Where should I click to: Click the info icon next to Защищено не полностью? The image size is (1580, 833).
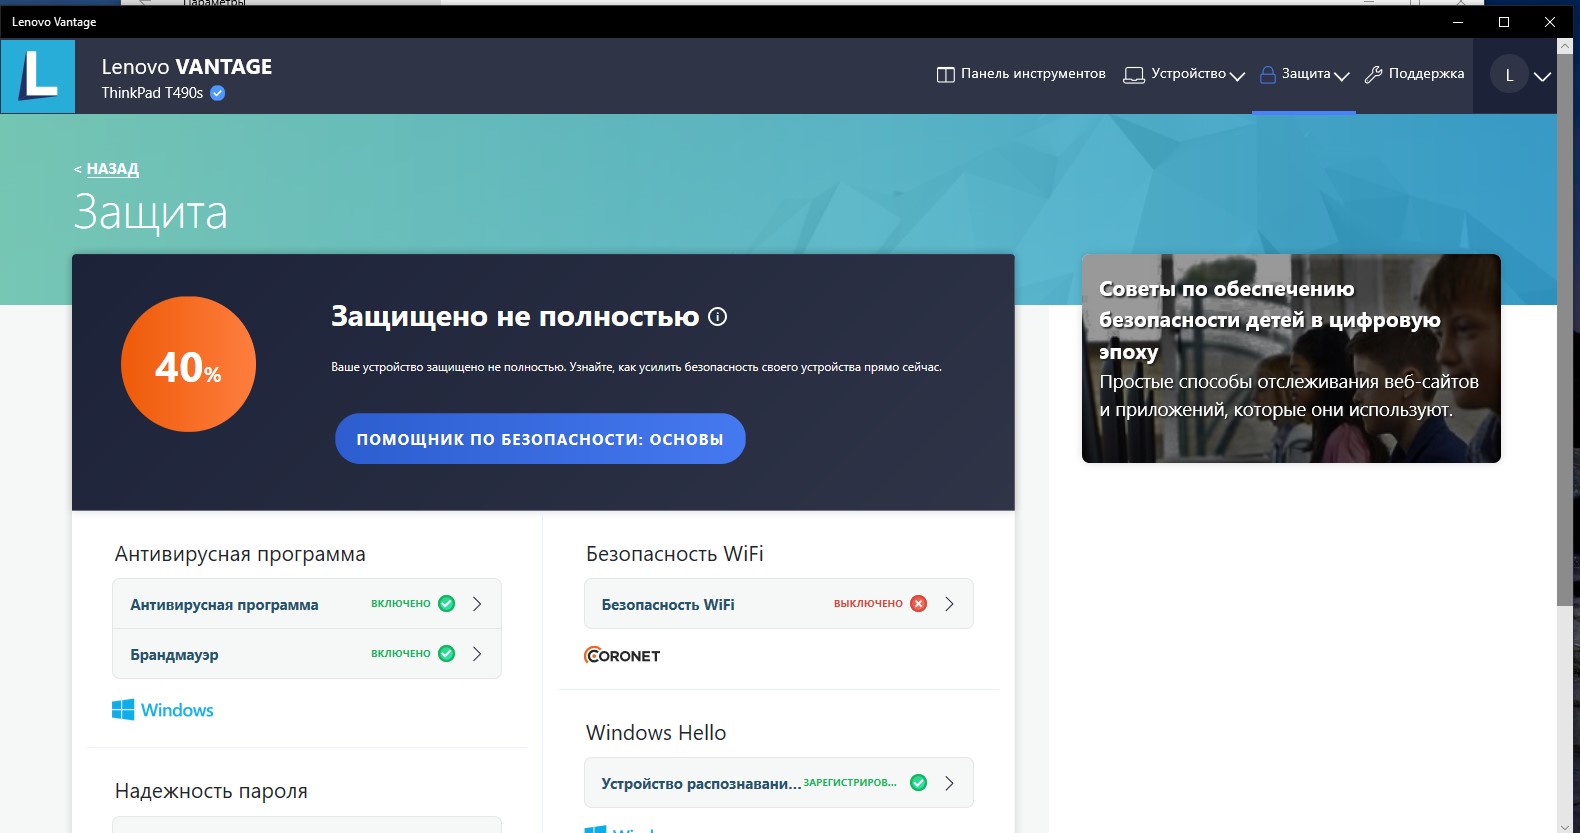717,317
